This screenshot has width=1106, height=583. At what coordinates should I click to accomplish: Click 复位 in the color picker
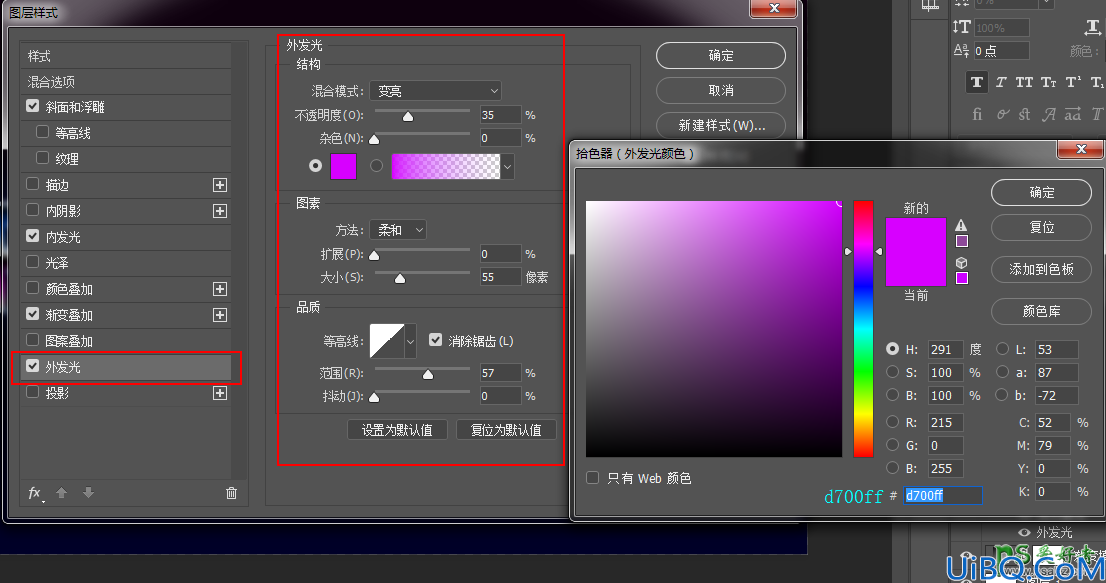point(1042,228)
